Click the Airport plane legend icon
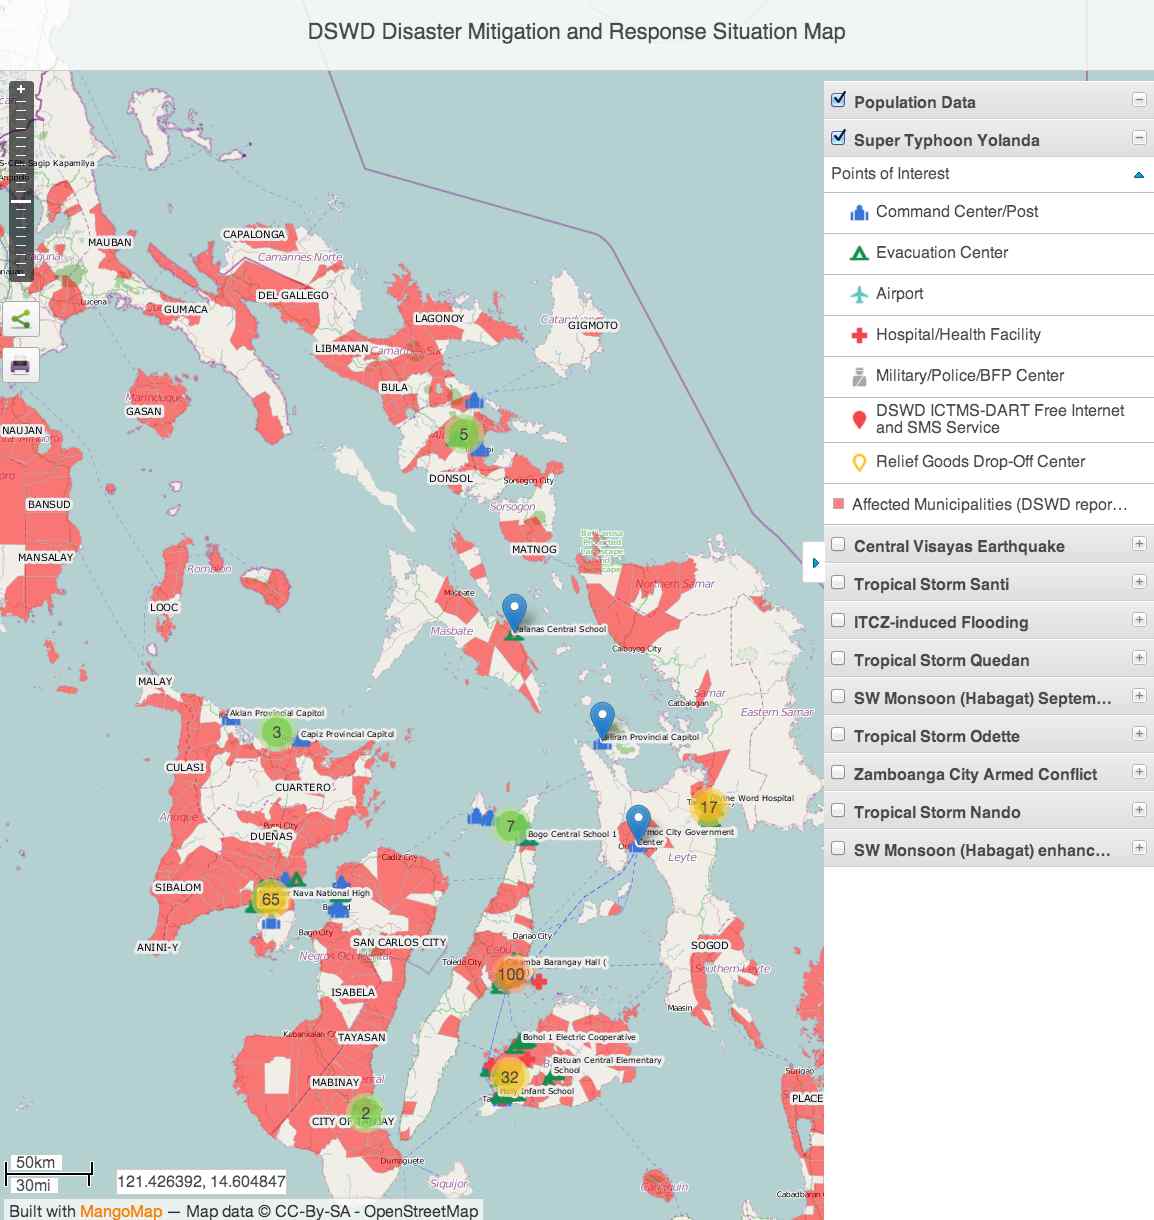1154x1220 pixels. (x=858, y=294)
